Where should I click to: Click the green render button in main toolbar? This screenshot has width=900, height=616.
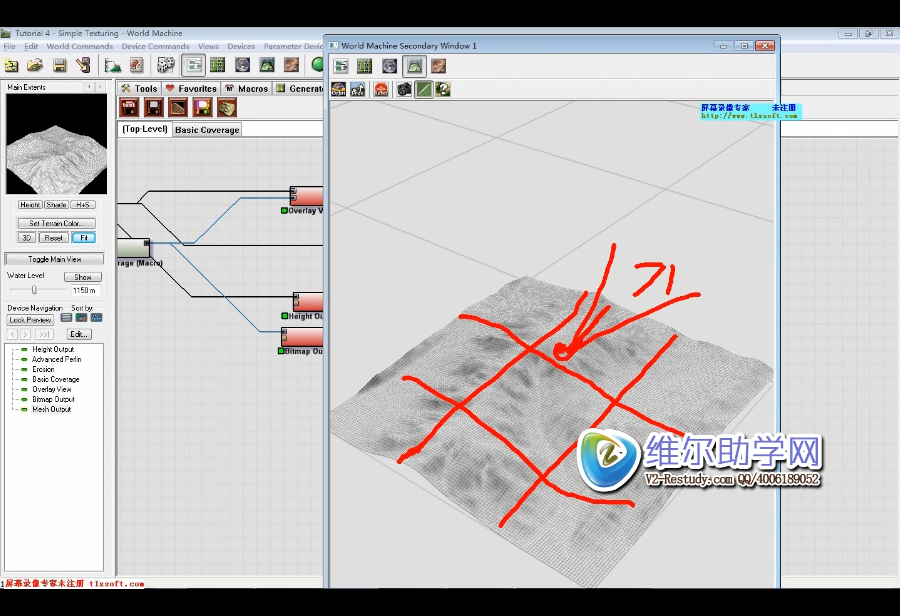316,64
